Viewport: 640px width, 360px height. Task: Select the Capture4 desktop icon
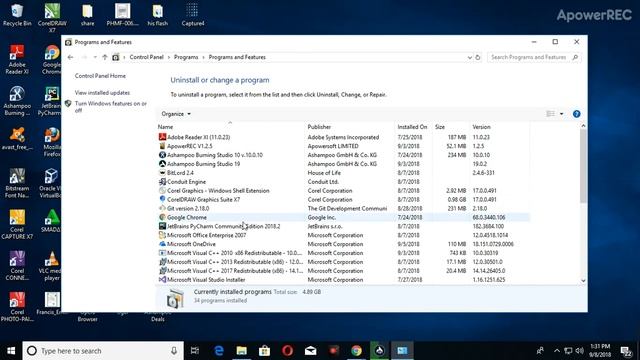[x=193, y=15]
